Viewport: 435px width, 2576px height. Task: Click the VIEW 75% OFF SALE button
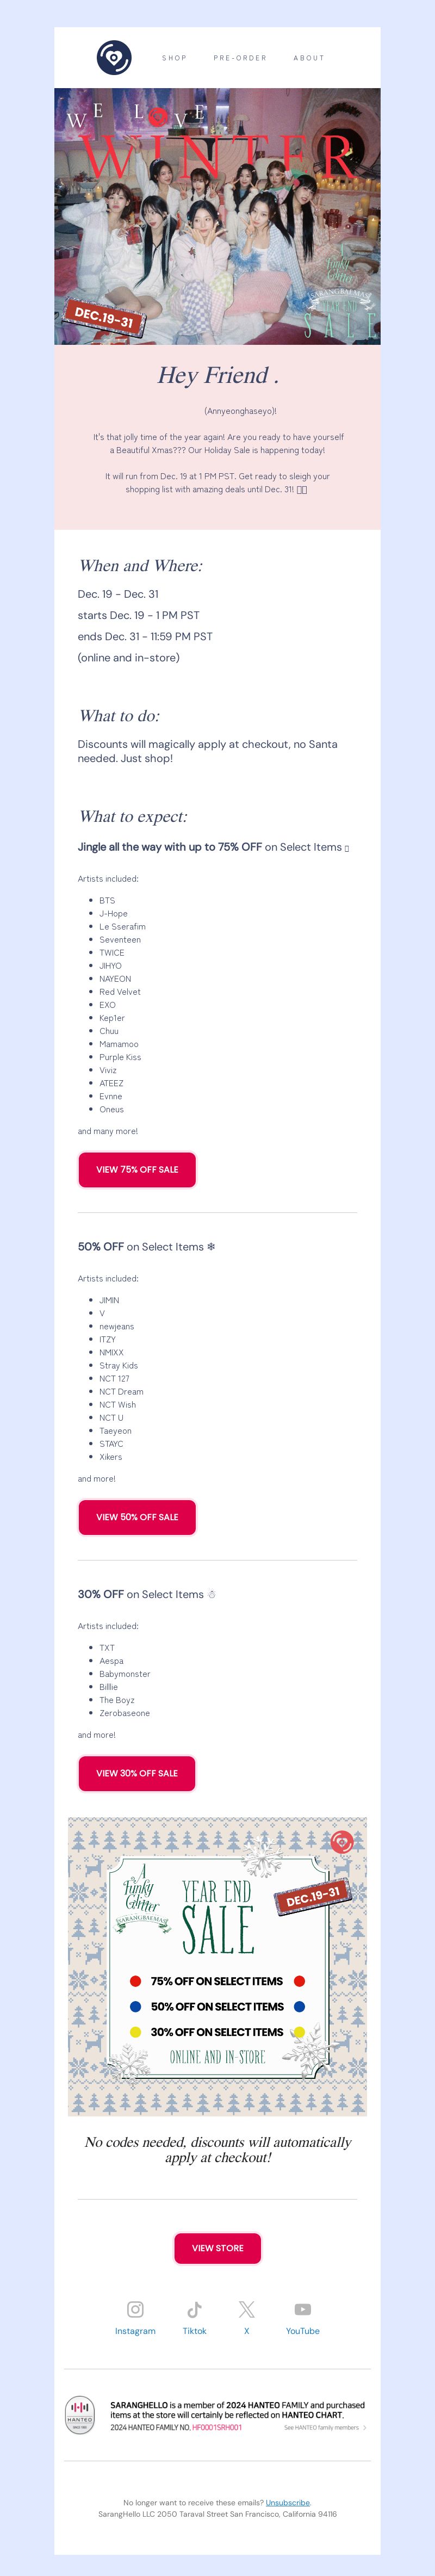point(137,1169)
